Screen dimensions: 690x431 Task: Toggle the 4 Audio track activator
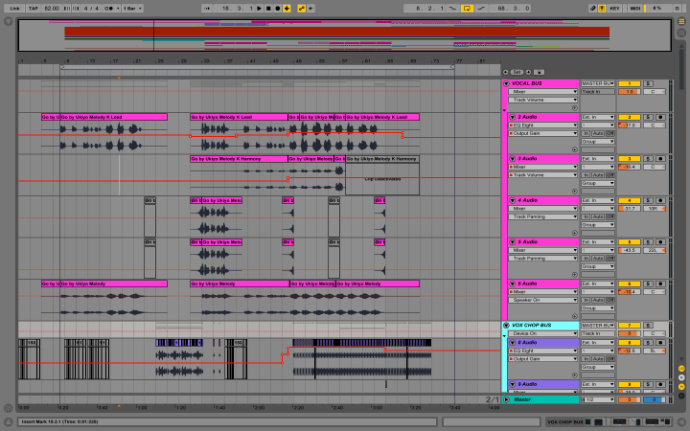click(628, 200)
